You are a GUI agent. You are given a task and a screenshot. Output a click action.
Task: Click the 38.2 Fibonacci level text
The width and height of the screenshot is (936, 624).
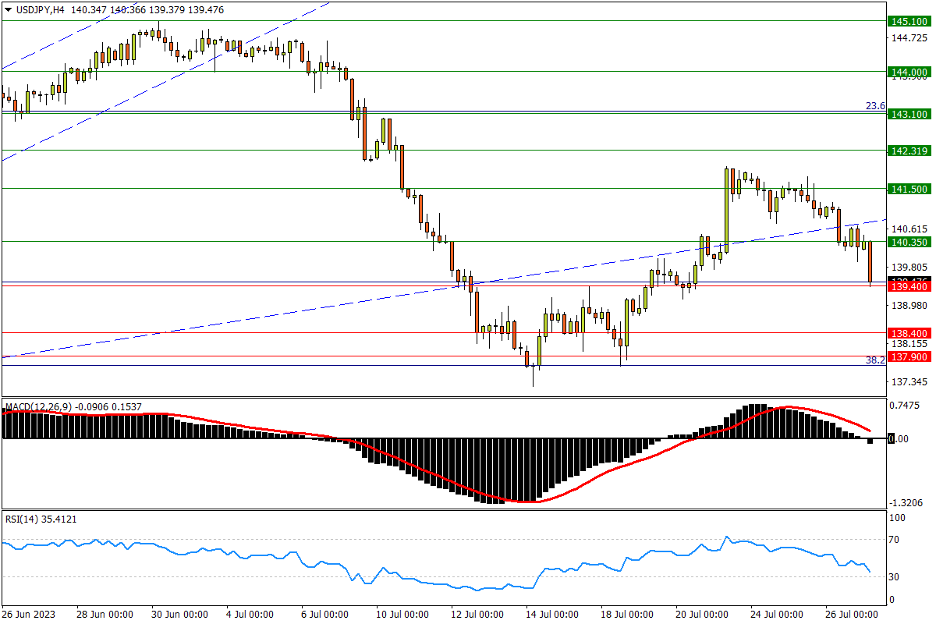(x=874, y=358)
